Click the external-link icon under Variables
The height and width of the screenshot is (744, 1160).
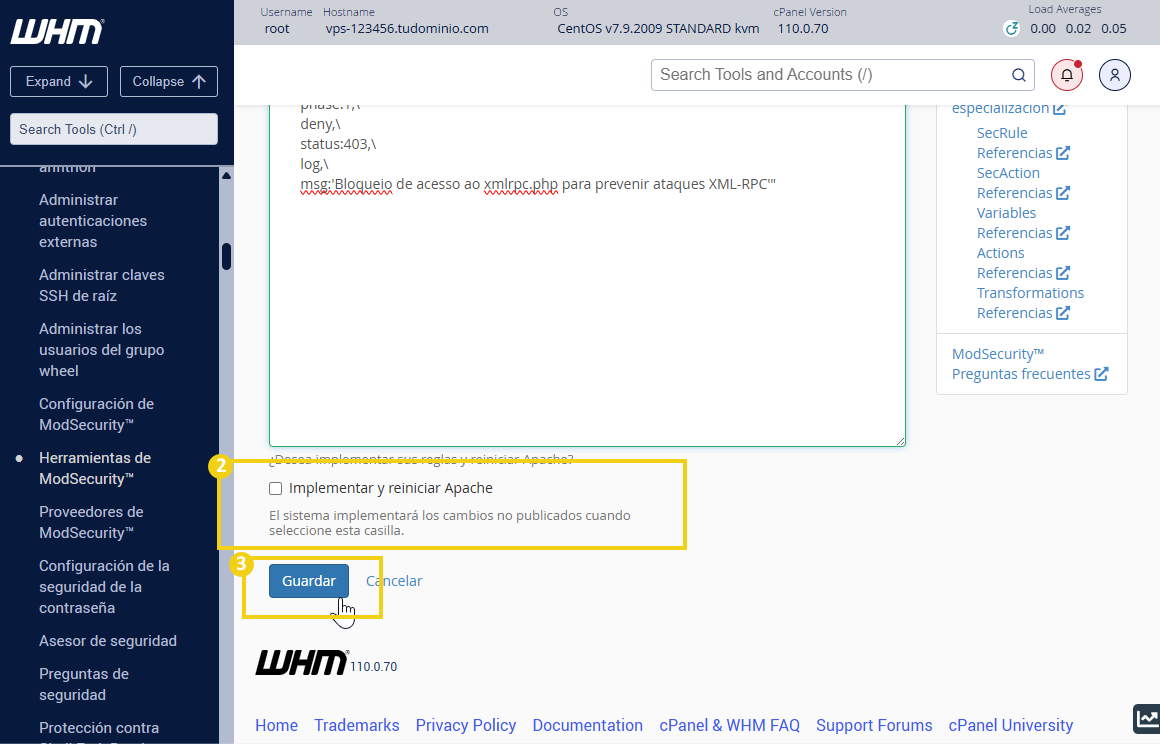click(x=1063, y=233)
